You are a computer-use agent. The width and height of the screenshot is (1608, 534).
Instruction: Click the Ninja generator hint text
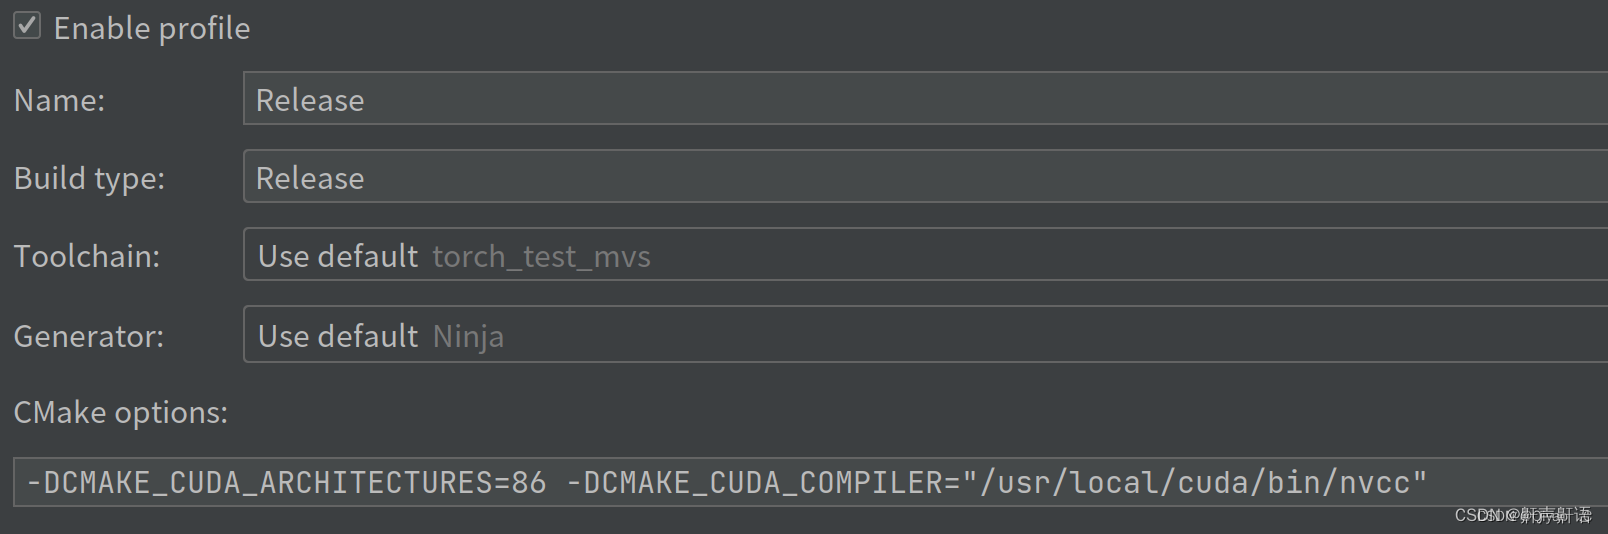tap(468, 337)
